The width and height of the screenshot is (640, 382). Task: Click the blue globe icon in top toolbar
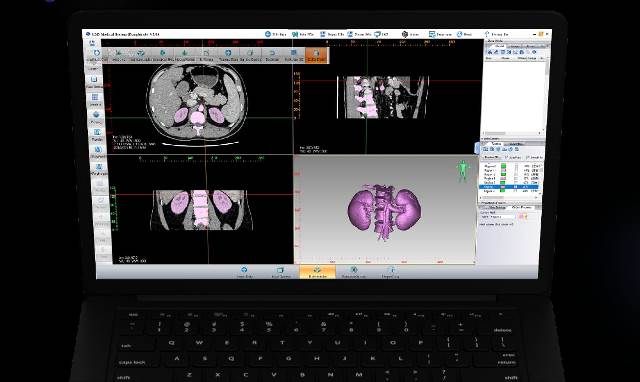point(268,34)
